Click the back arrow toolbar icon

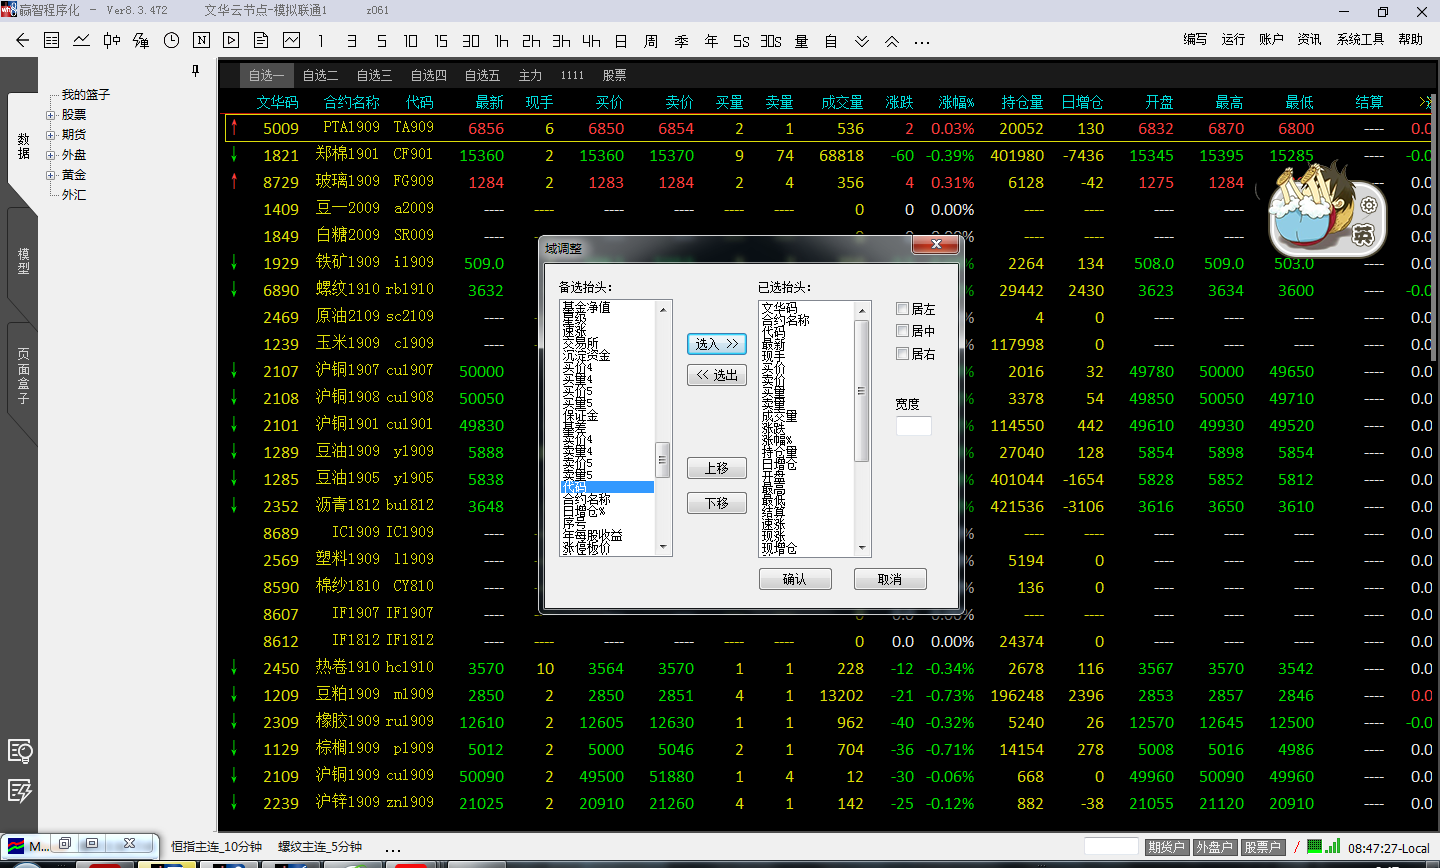pyautogui.click(x=22, y=40)
